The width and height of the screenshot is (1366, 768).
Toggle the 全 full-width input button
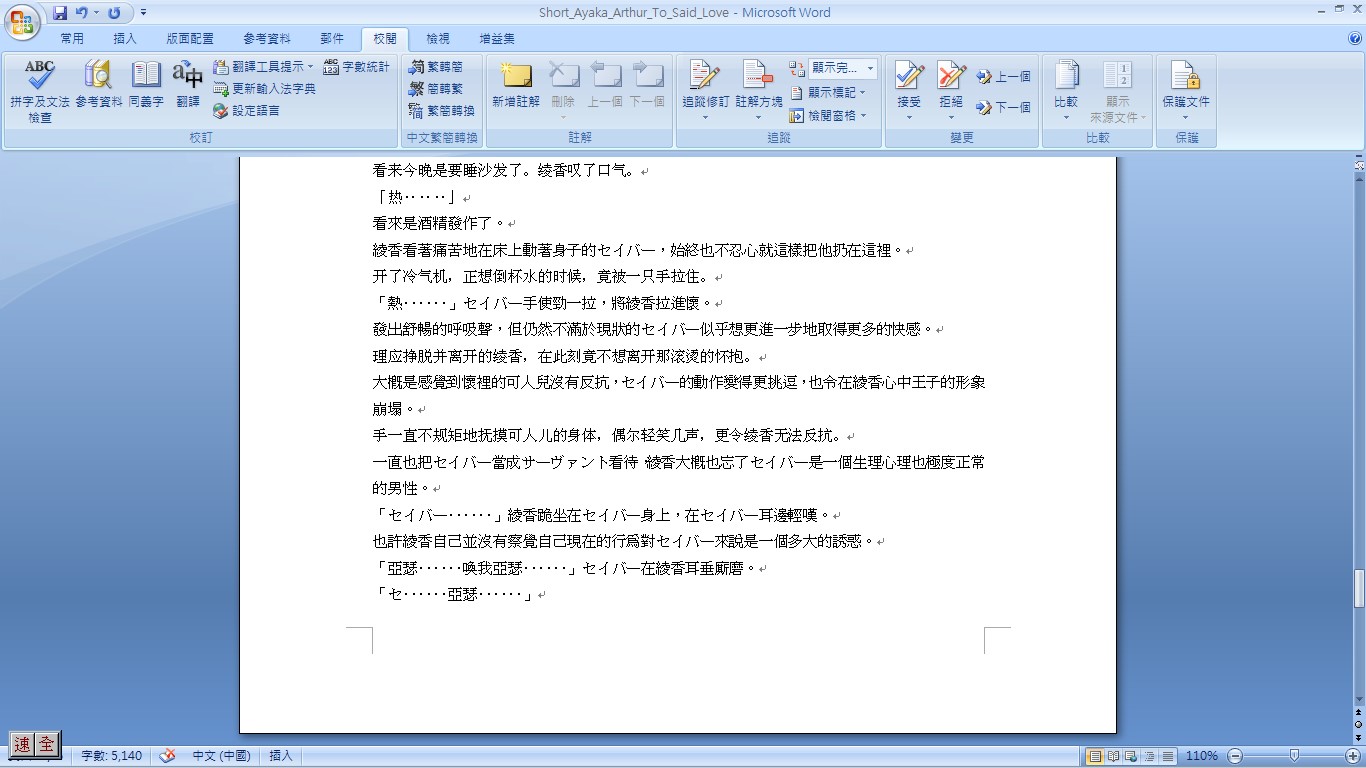coord(47,744)
